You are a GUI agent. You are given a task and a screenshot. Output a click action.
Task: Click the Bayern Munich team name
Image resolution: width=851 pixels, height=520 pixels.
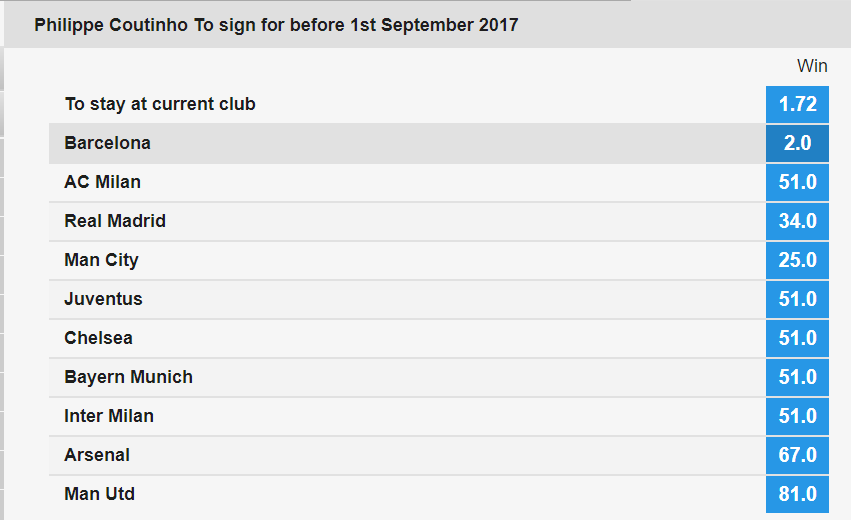point(128,377)
